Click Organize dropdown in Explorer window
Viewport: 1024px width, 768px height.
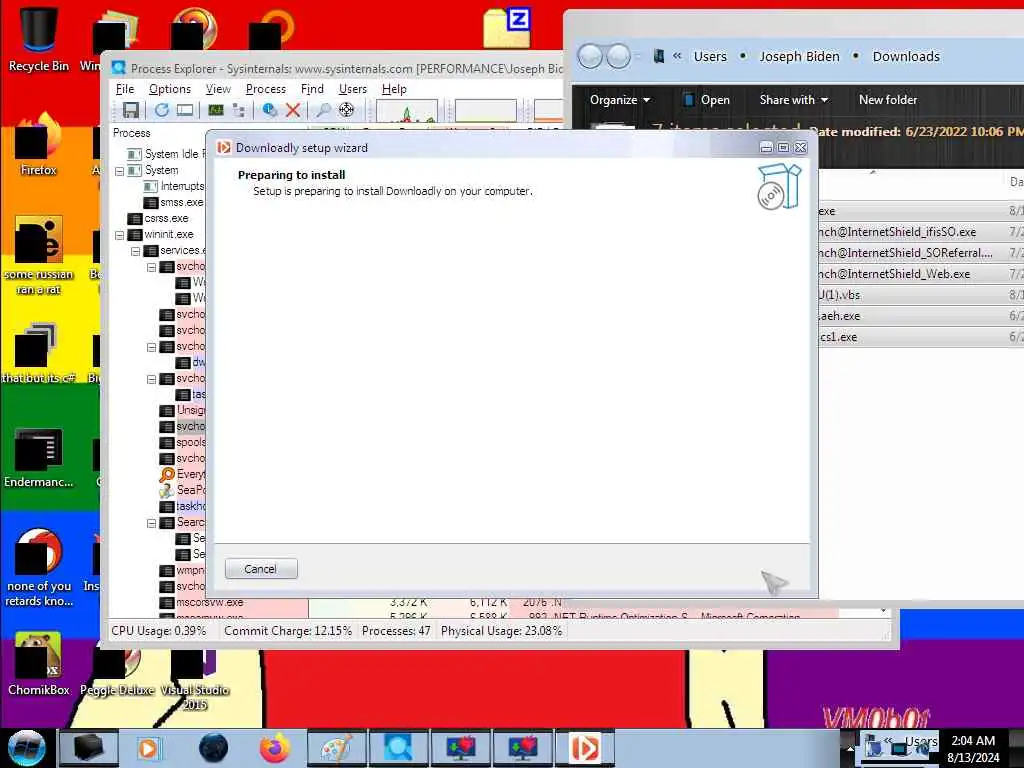(620, 100)
